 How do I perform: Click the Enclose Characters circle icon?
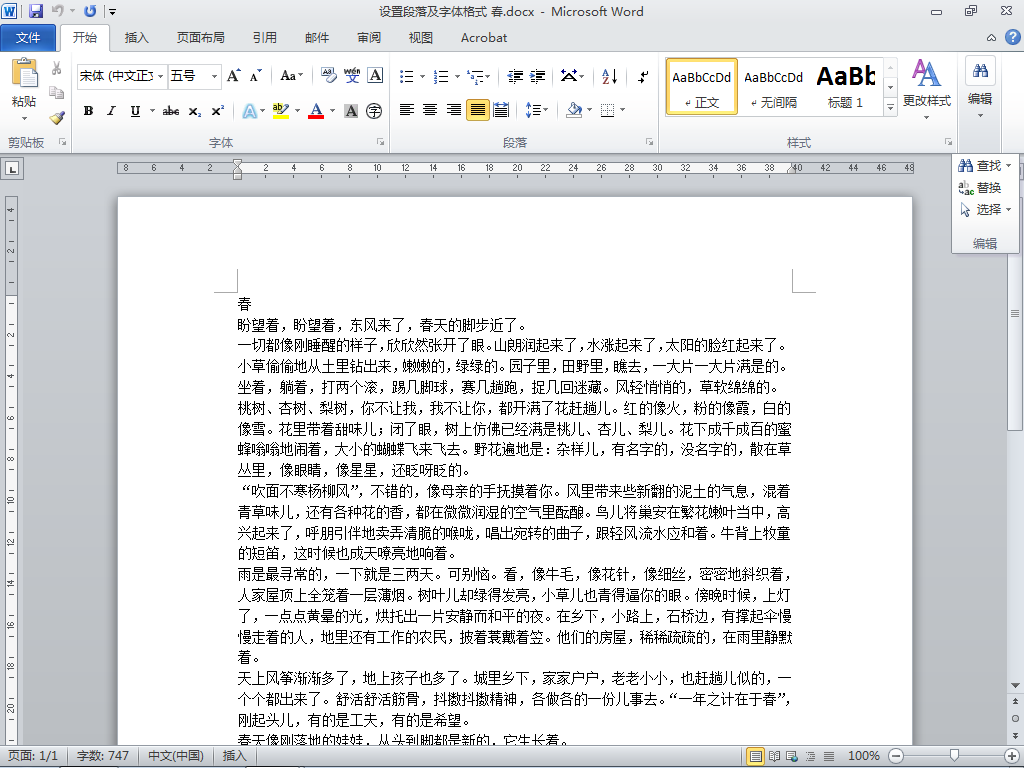pyautogui.click(x=374, y=111)
